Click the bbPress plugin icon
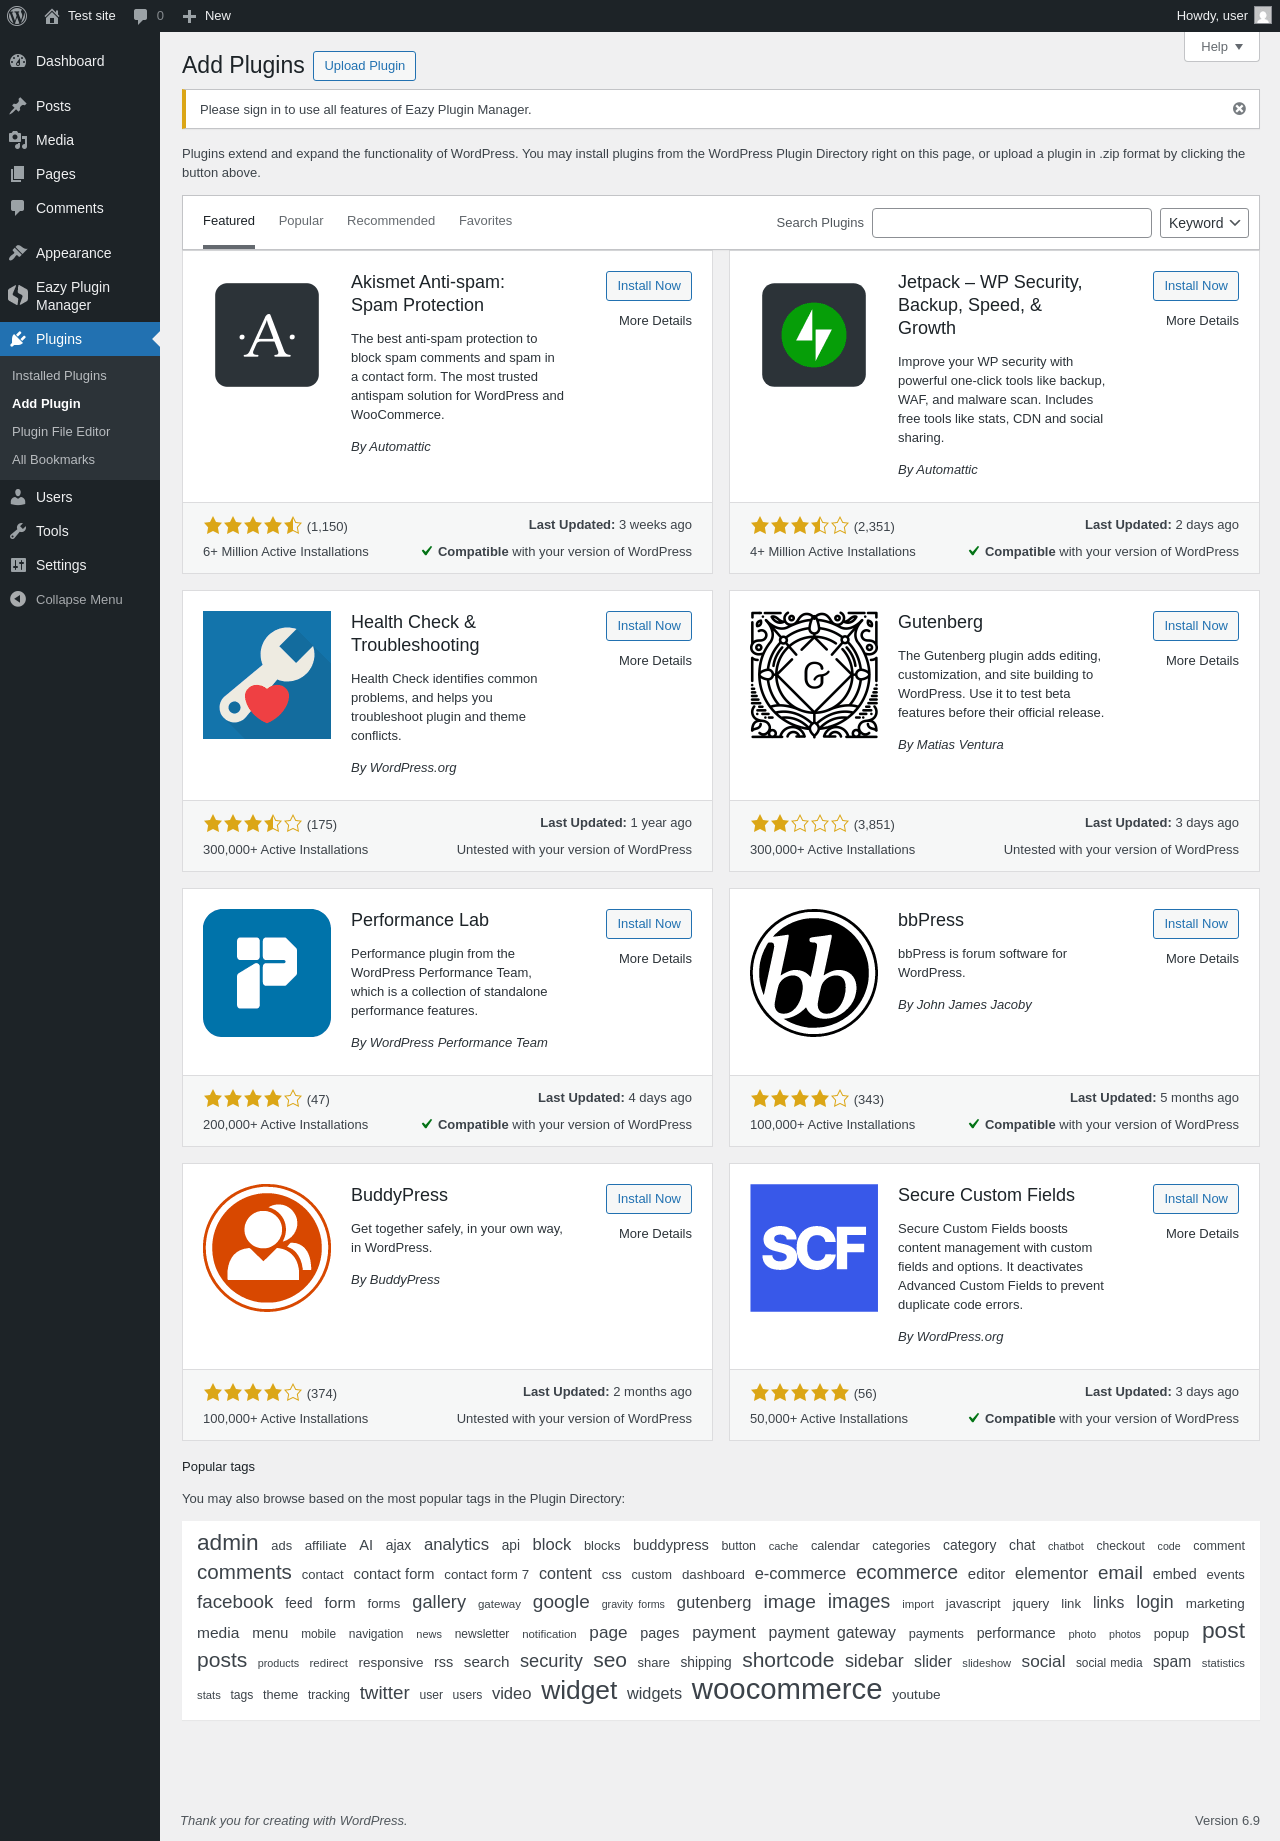Image resolution: width=1280 pixels, height=1841 pixels. [814, 973]
